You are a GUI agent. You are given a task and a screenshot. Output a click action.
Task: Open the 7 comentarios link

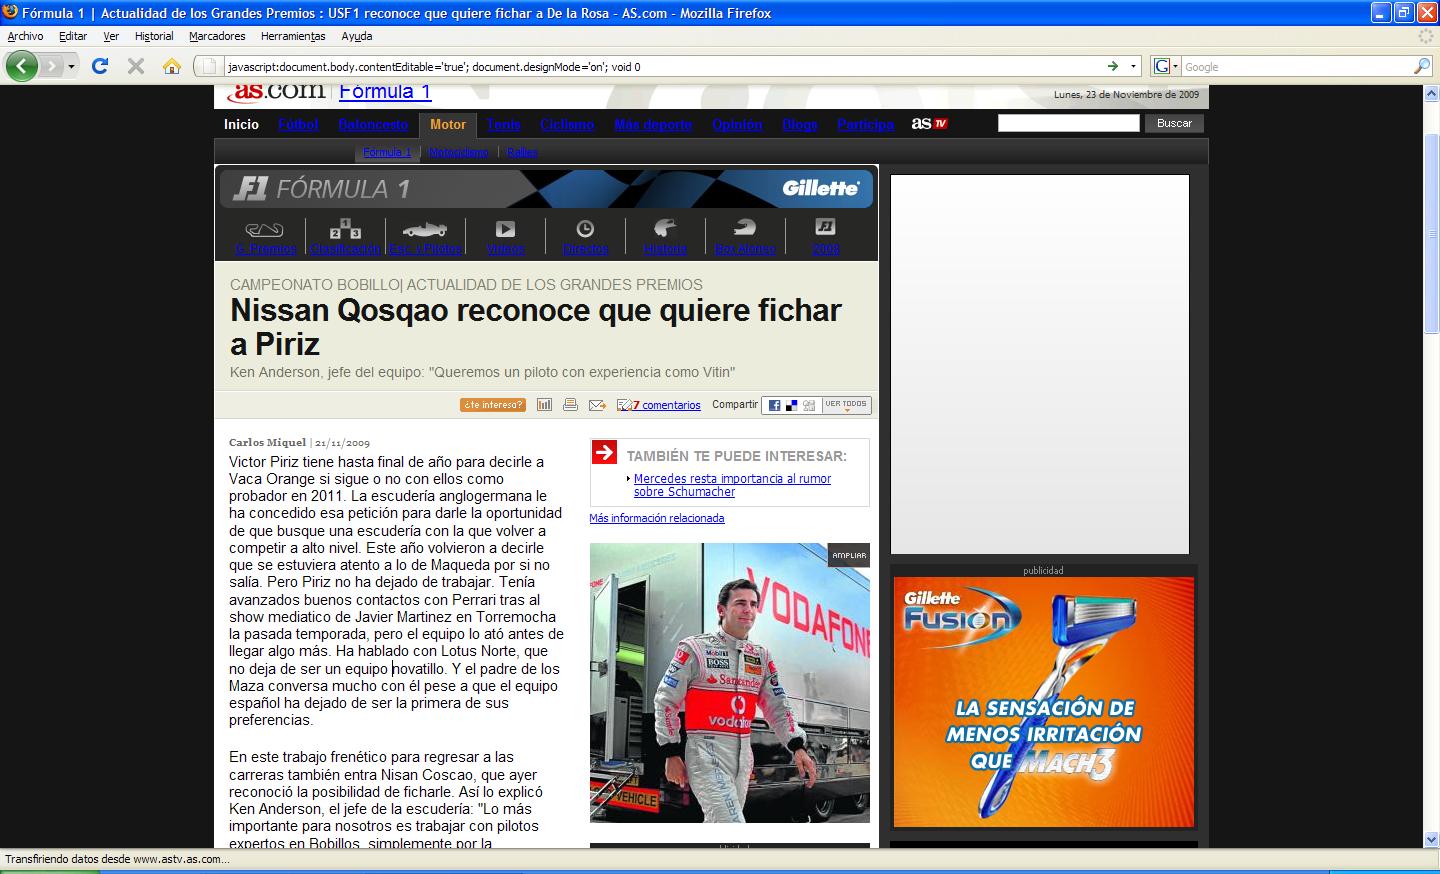pyautogui.click(x=666, y=405)
